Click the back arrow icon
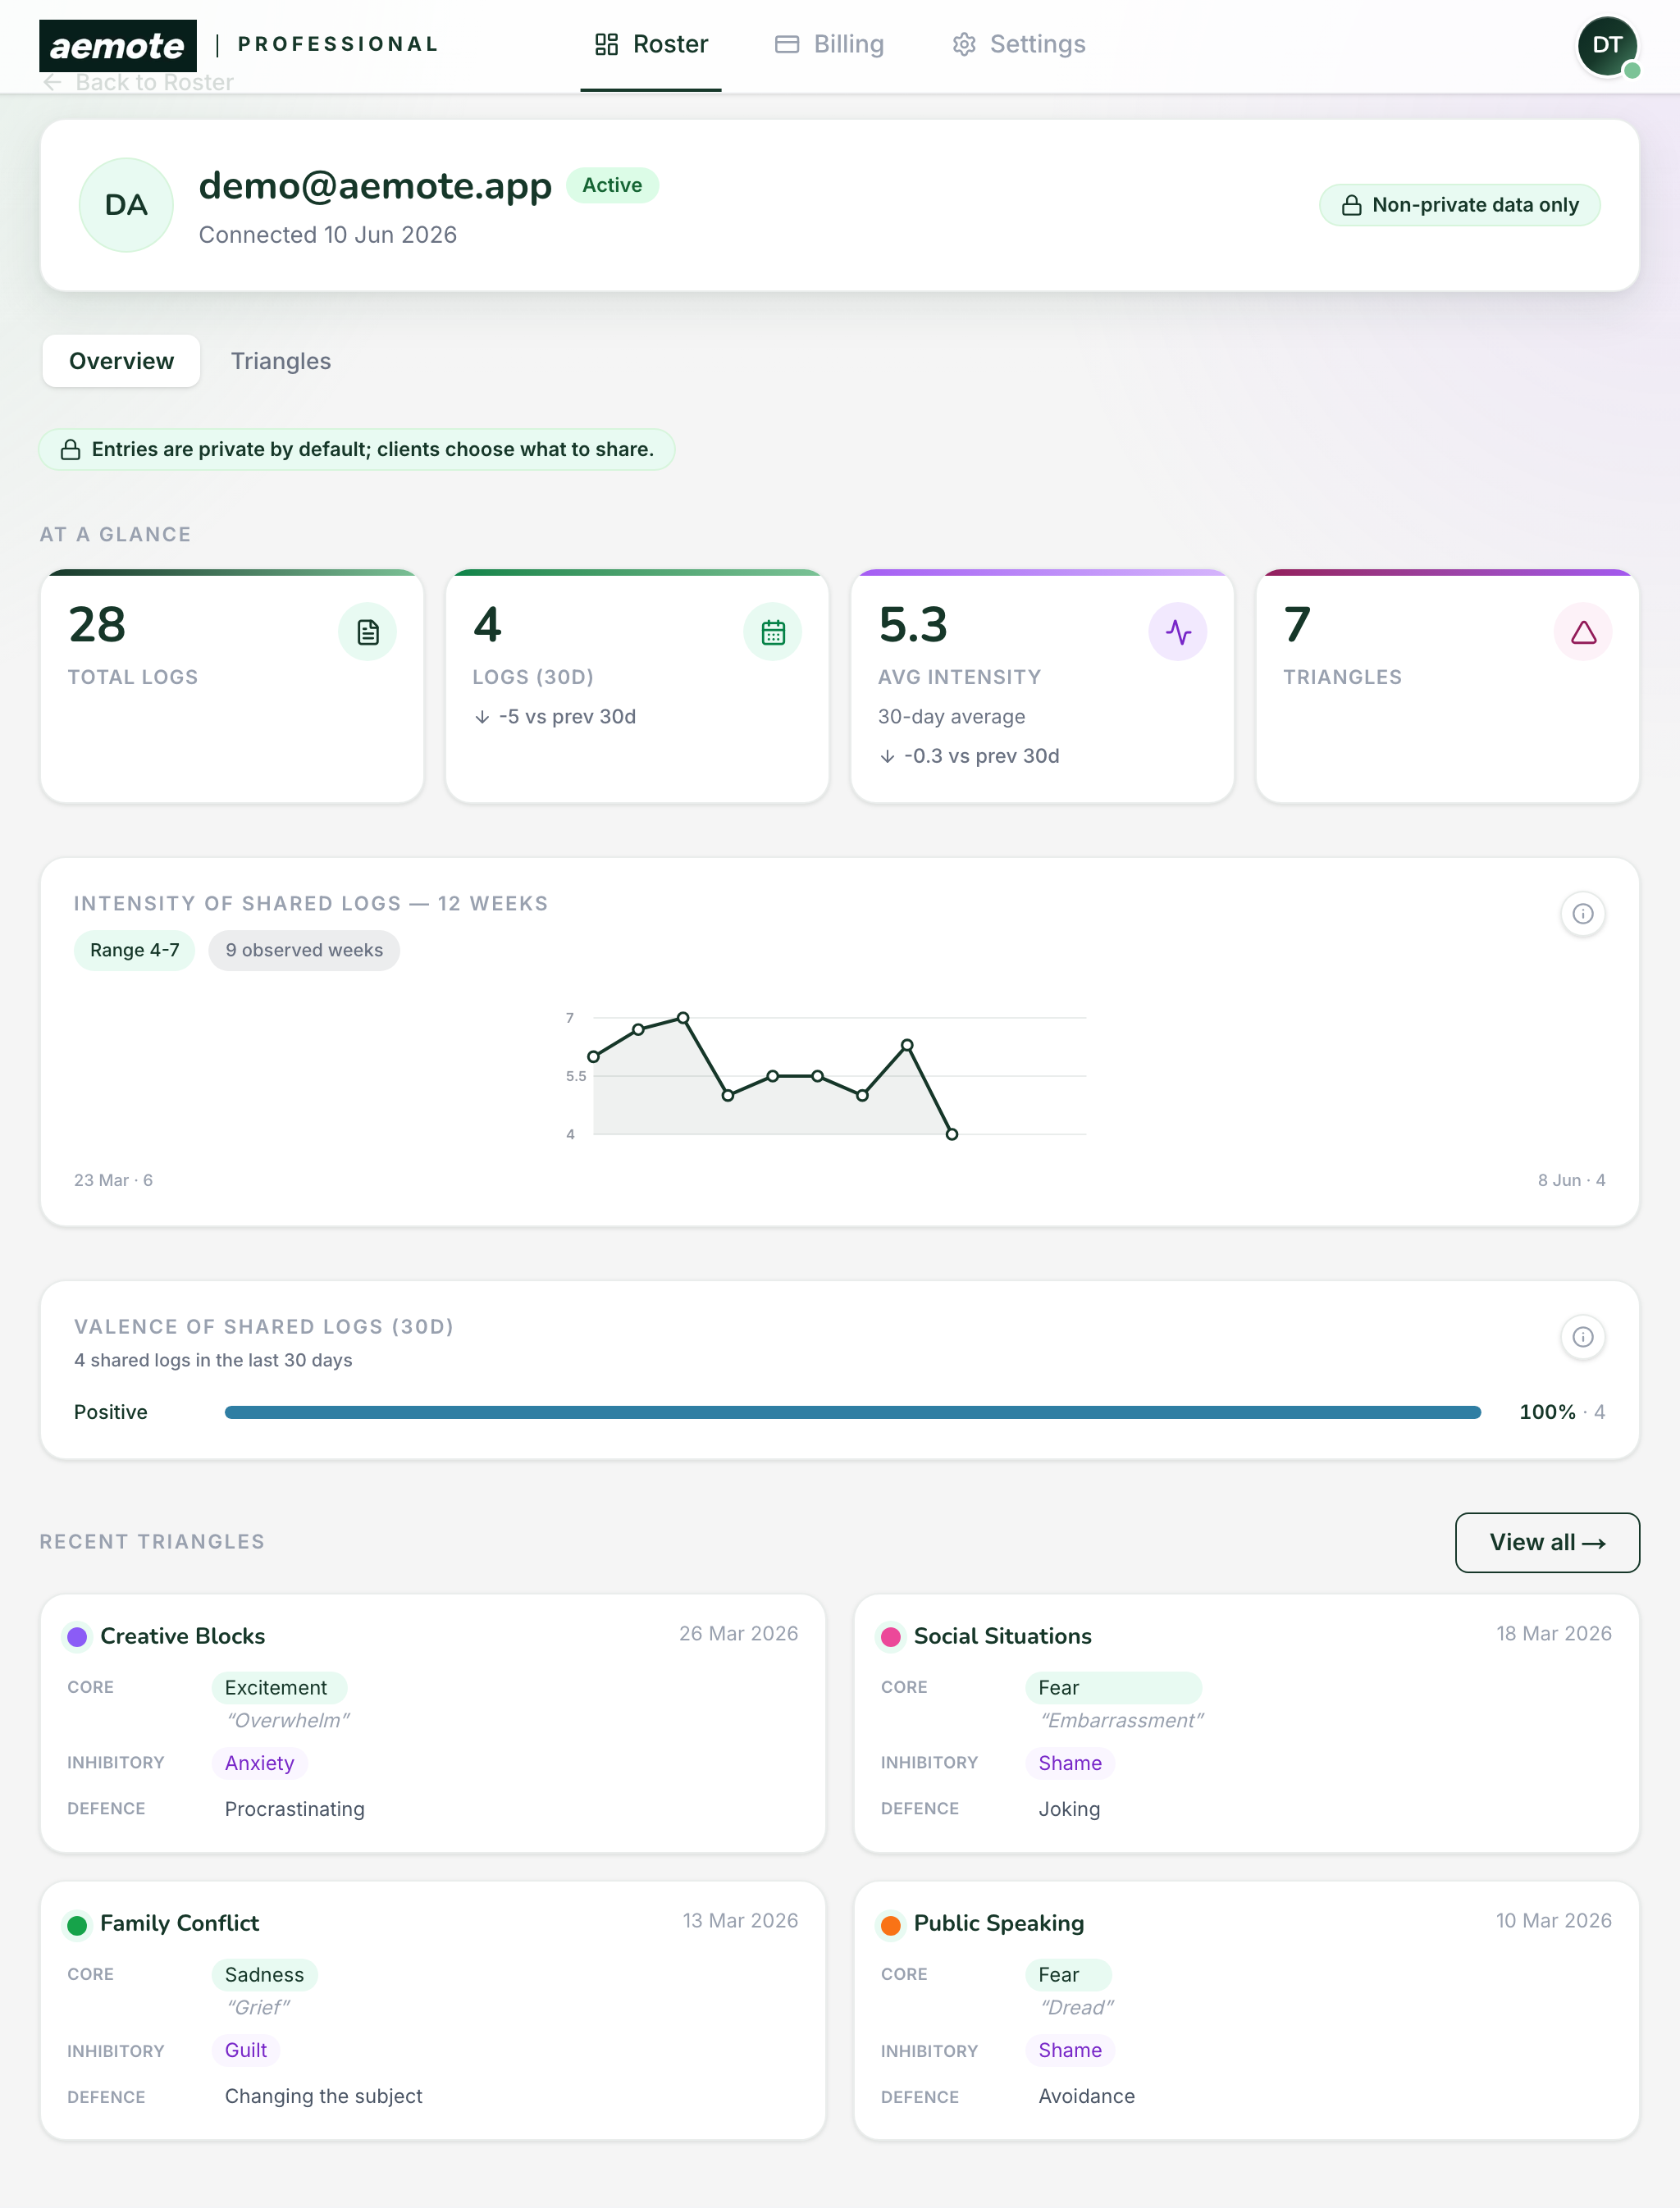 [x=53, y=82]
